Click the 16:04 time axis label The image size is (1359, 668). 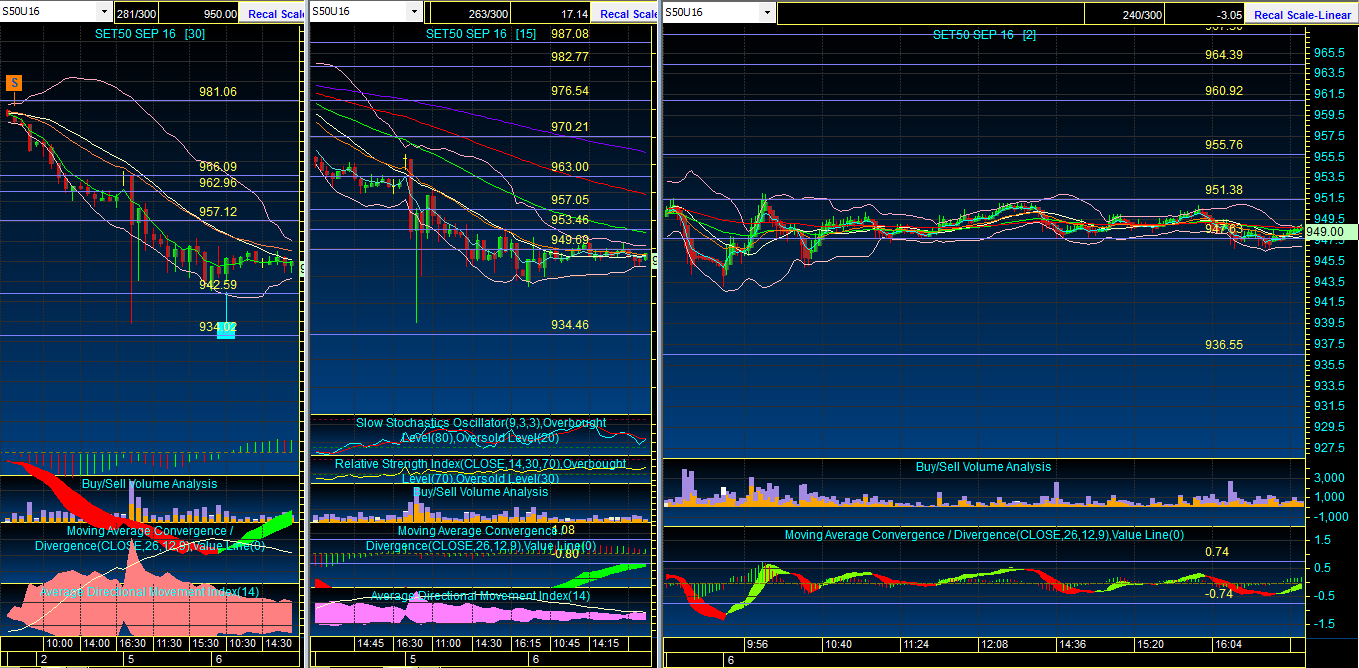point(1227,645)
